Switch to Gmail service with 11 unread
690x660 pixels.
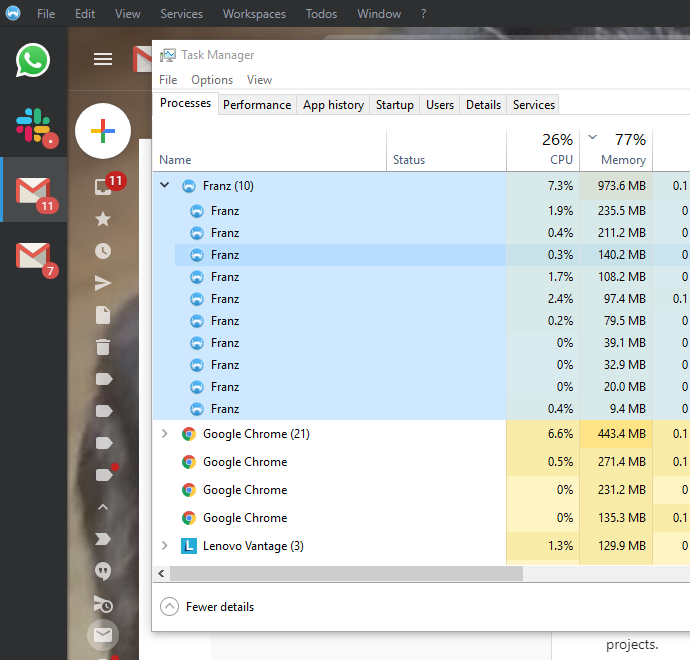pos(33,190)
